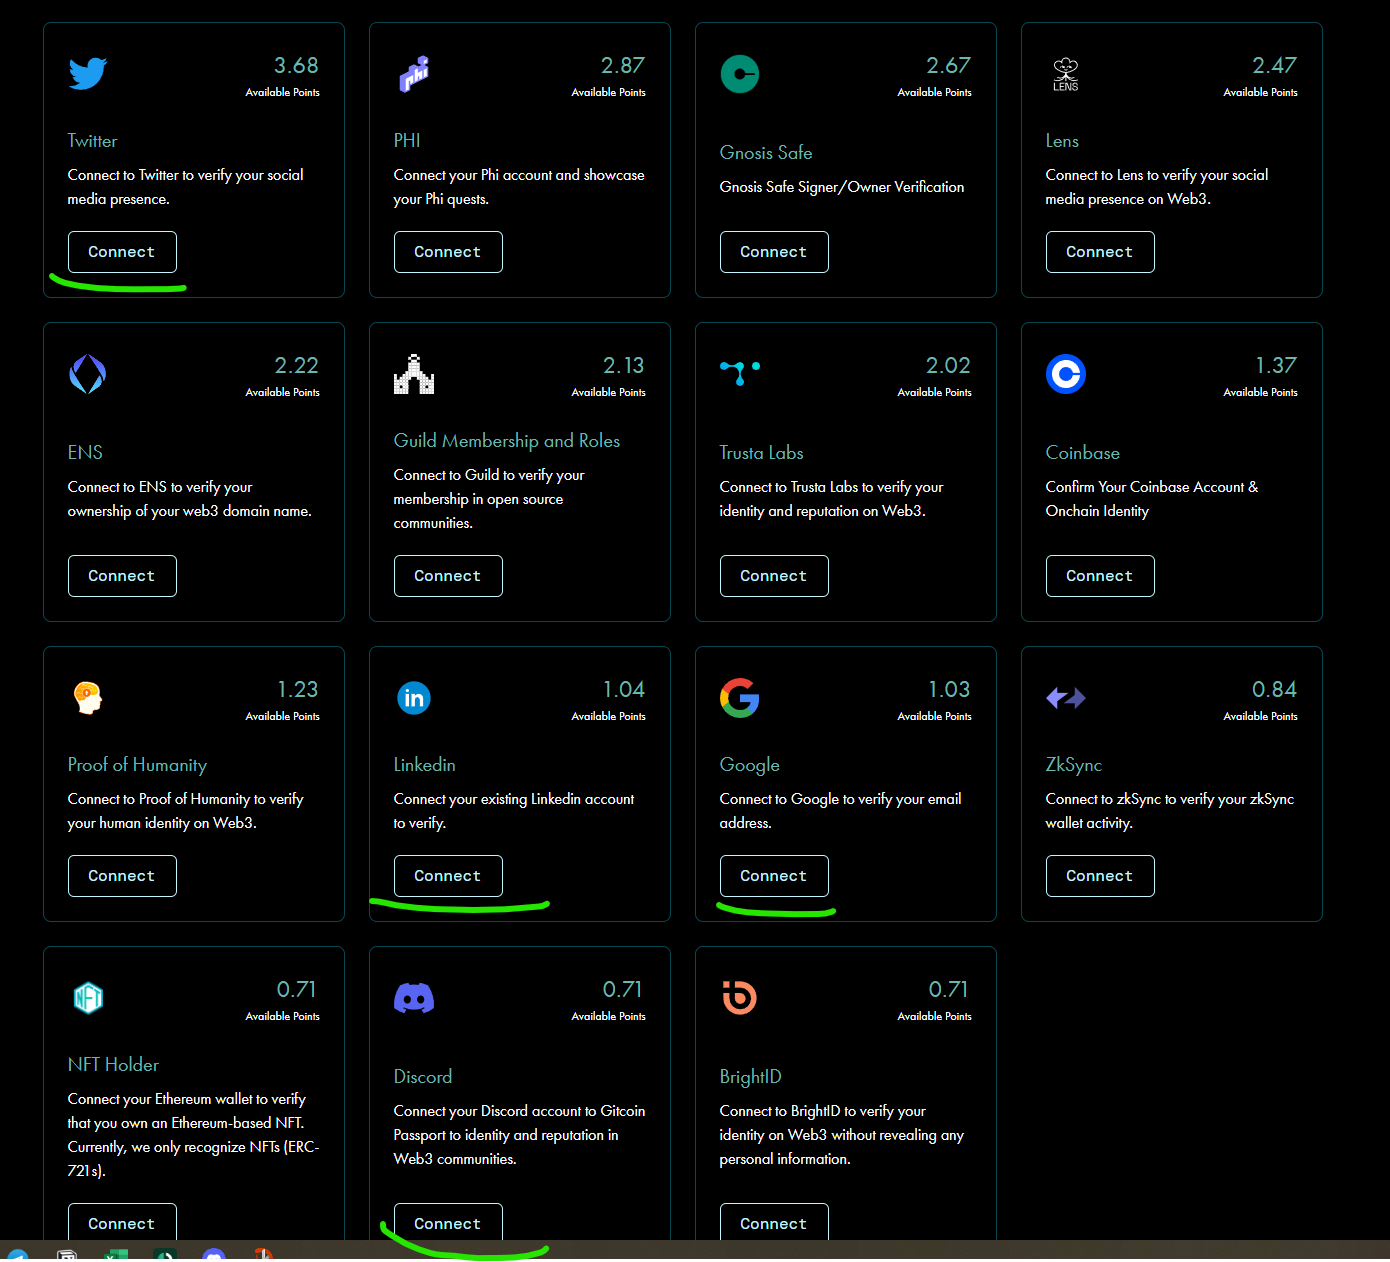This screenshot has height=1262, width=1390.
Task: Click the 1.37 points value on Coinbase
Action: (x=1276, y=366)
